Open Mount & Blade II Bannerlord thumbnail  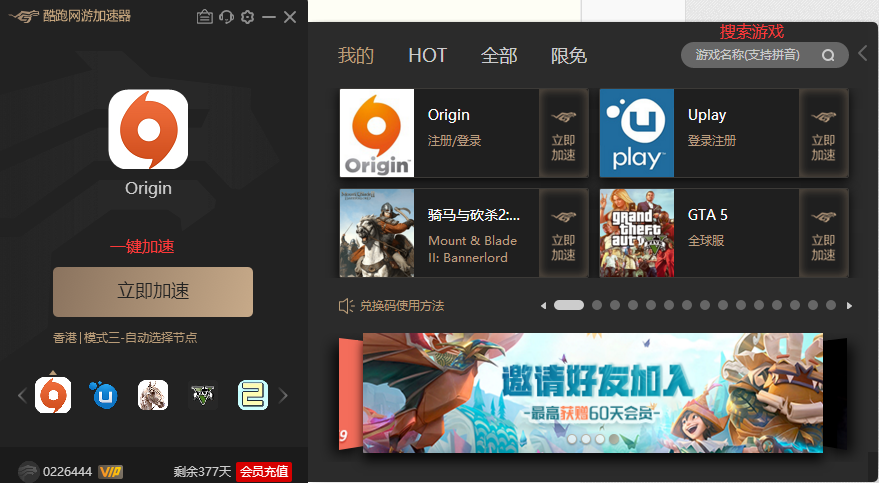pos(377,233)
